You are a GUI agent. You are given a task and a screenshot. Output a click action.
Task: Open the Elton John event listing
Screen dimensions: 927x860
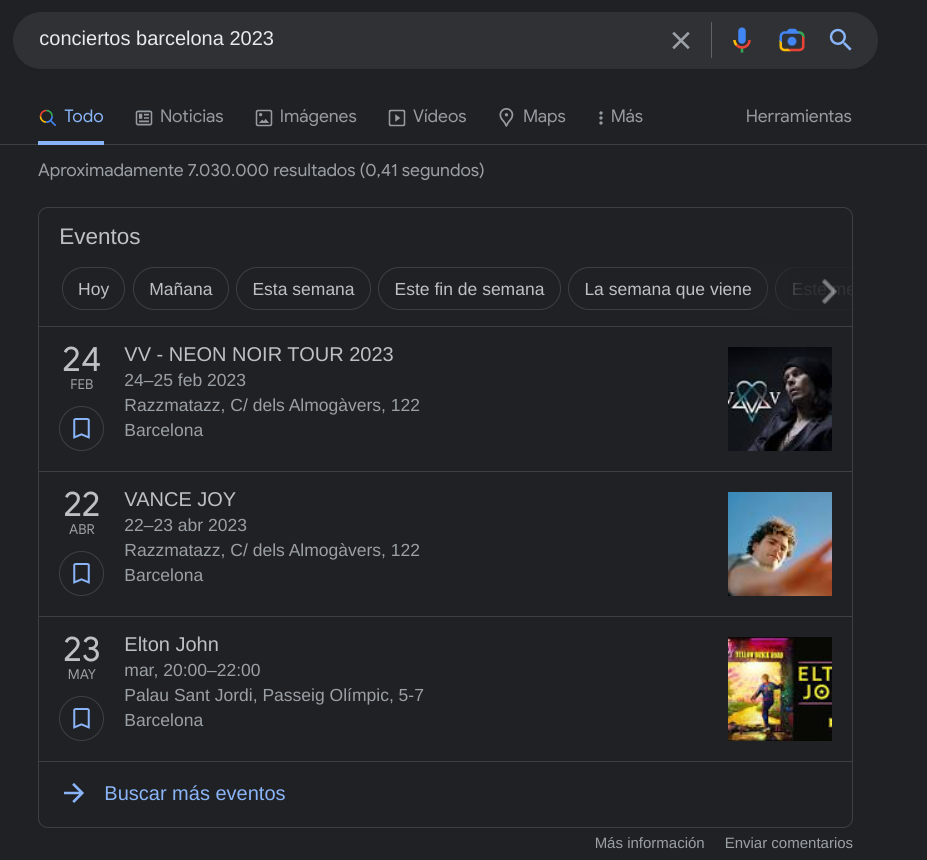(171, 644)
